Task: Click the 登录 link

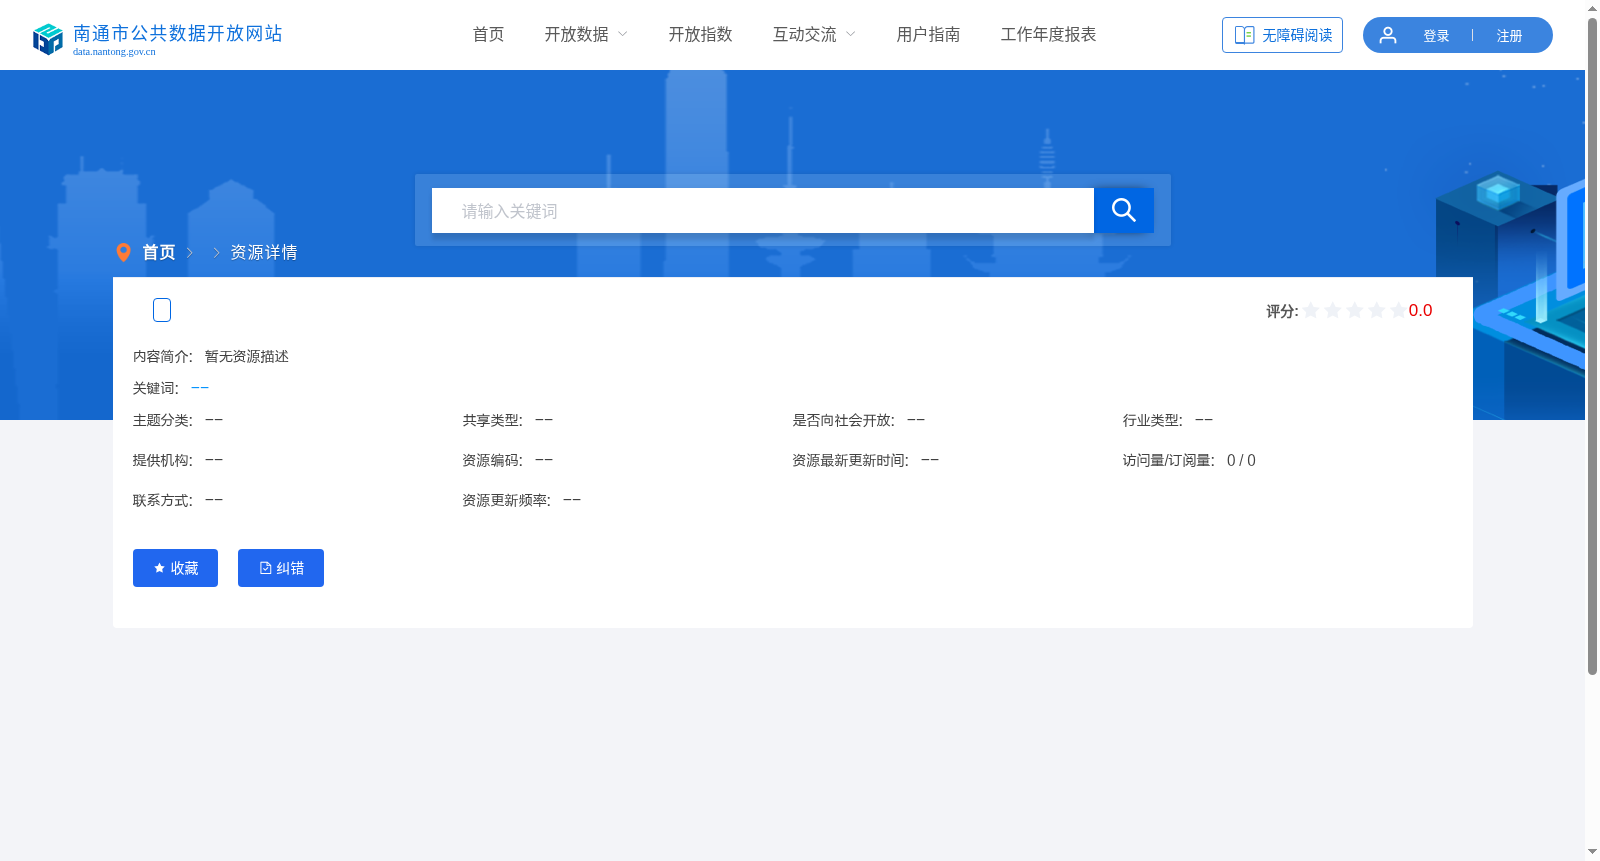Action: click(x=1436, y=36)
